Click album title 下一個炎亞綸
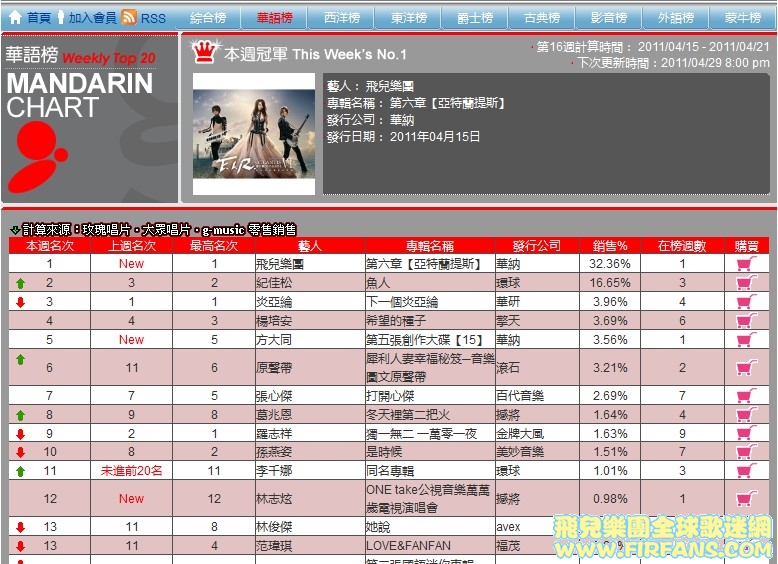This screenshot has height=564, width=778. 402,302
